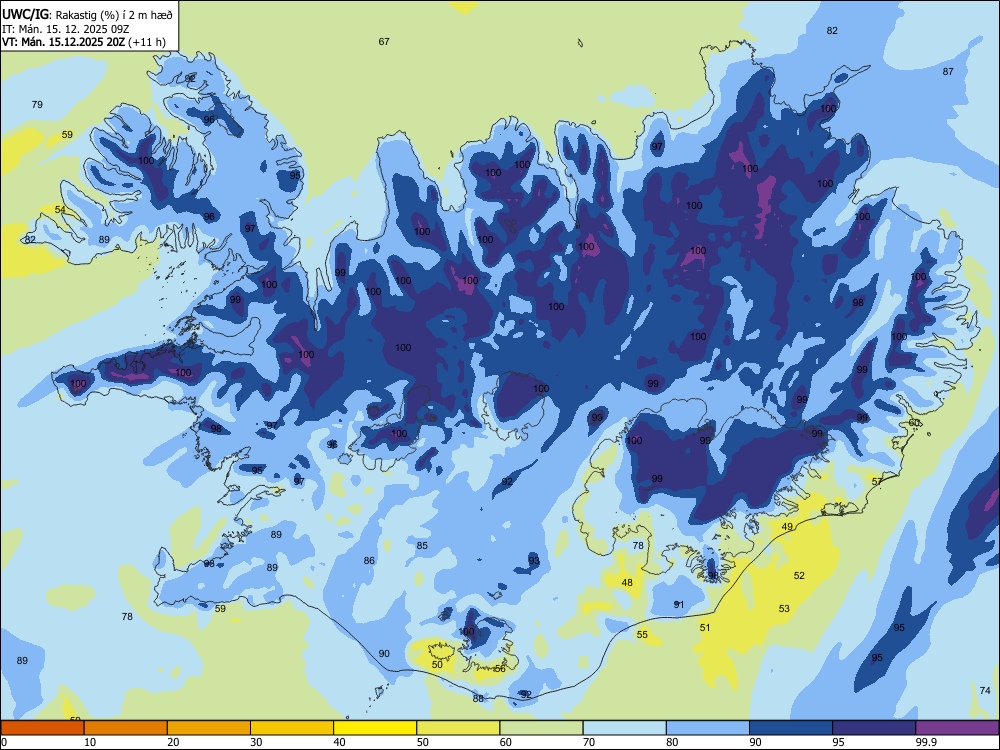Click the humidity value 67 over the sea

(x=384, y=41)
